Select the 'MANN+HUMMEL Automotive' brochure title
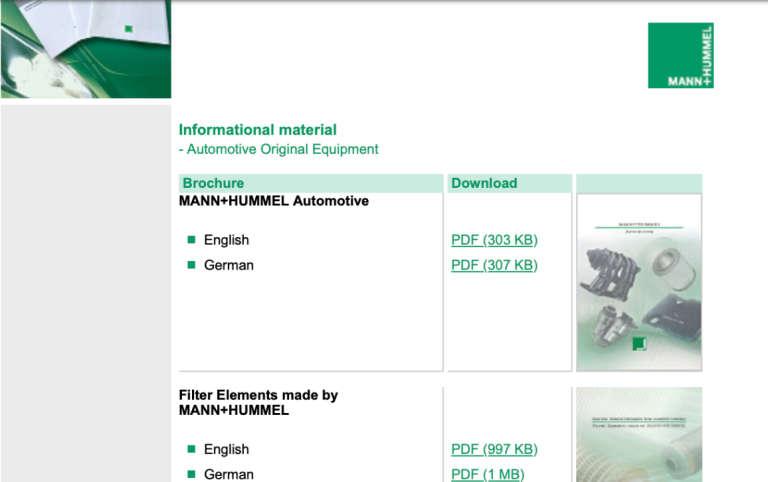This screenshot has width=768, height=482. pos(274,201)
